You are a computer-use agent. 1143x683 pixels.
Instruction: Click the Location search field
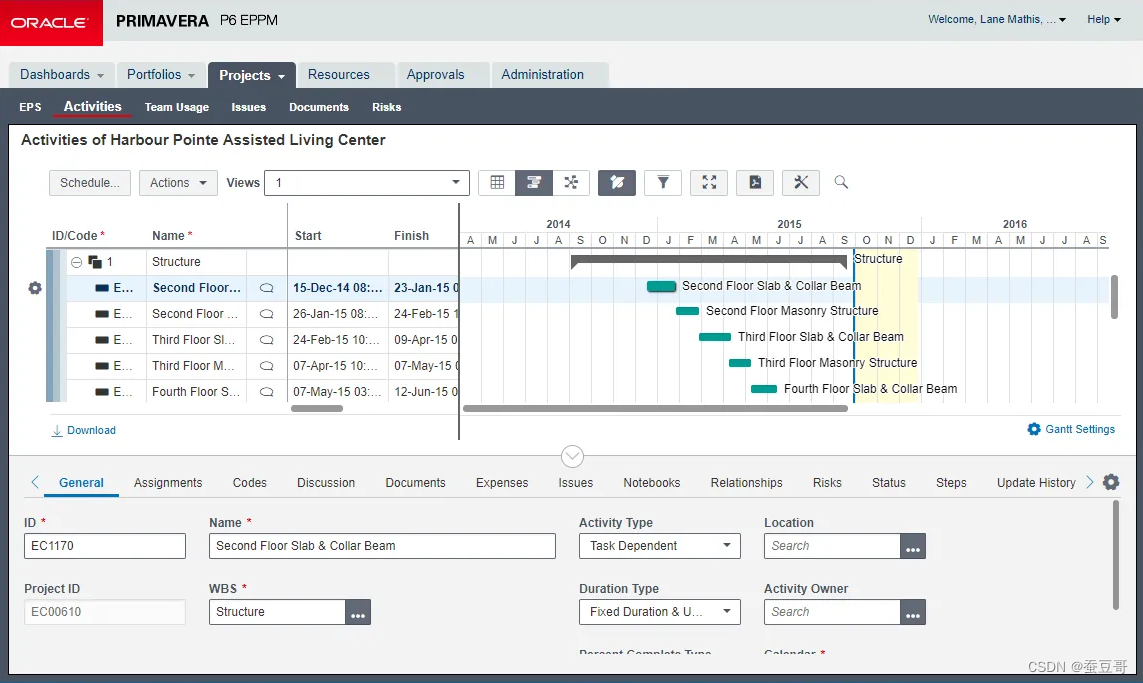point(832,546)
